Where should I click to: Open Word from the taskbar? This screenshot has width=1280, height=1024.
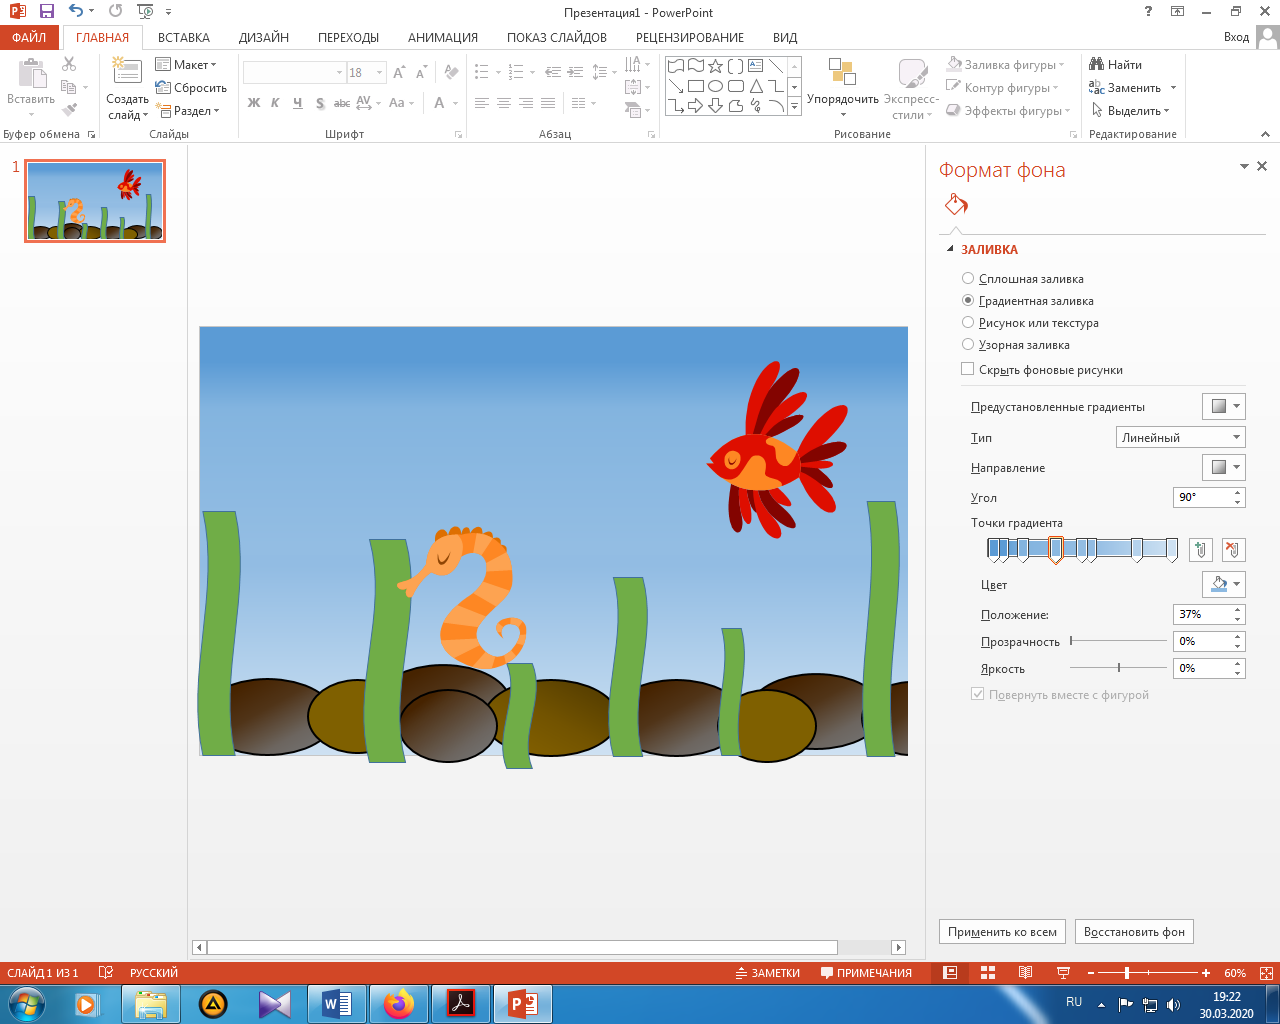click(337, 1004)
